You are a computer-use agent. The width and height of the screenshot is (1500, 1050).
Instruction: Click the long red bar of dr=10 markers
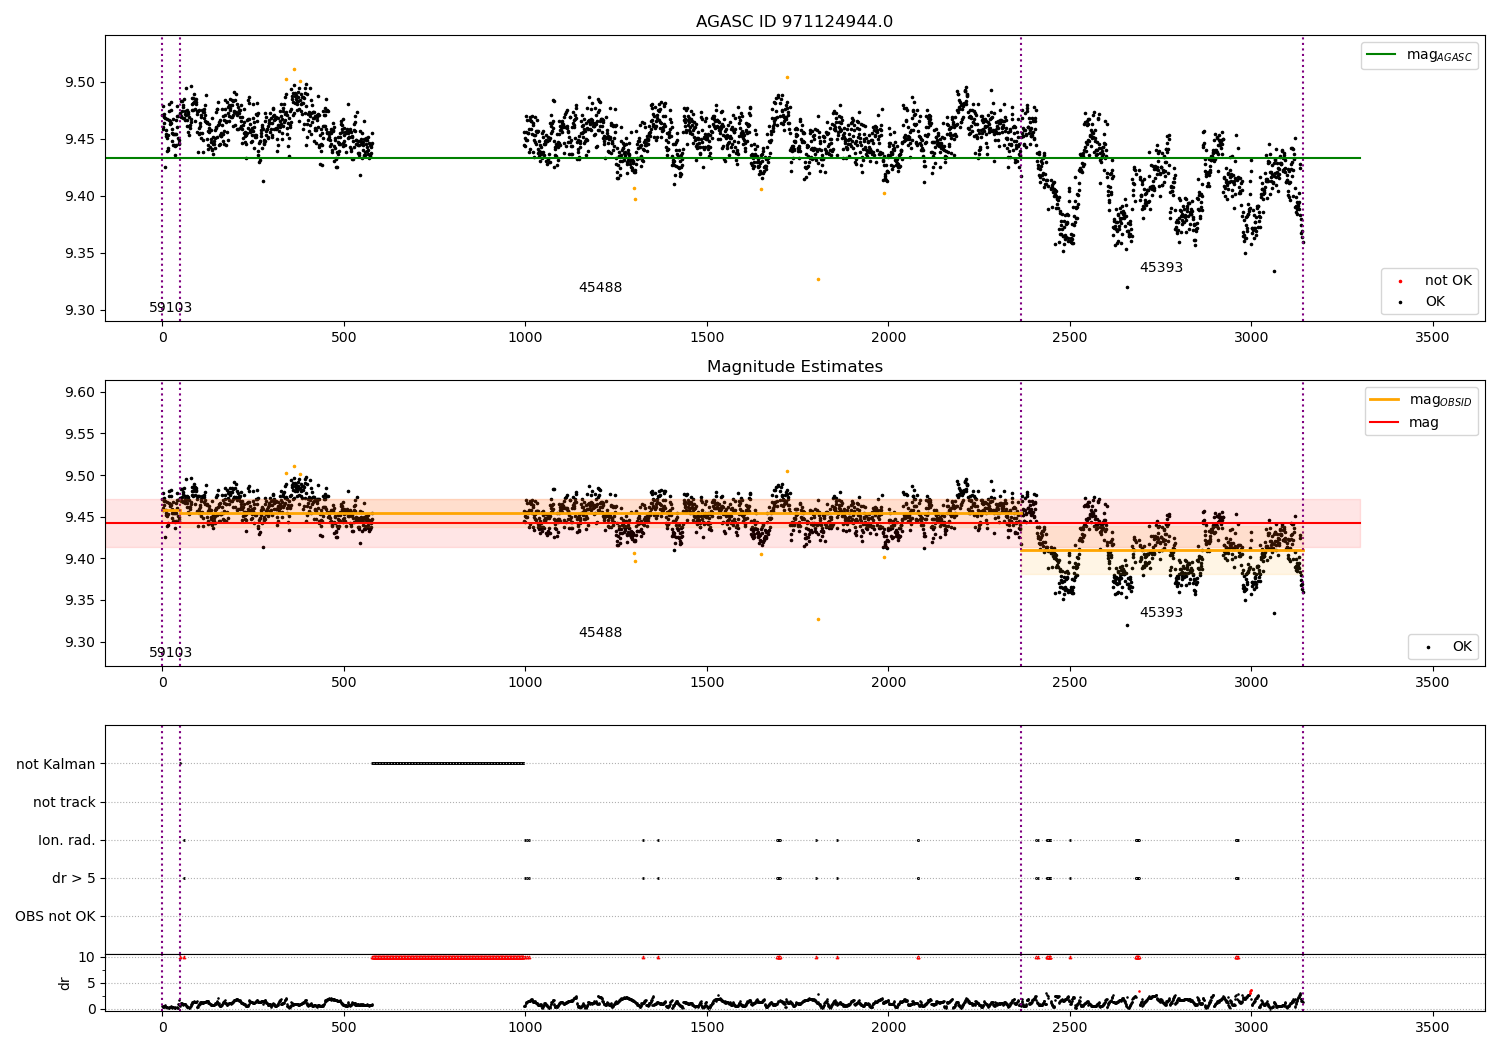point(449,957)
